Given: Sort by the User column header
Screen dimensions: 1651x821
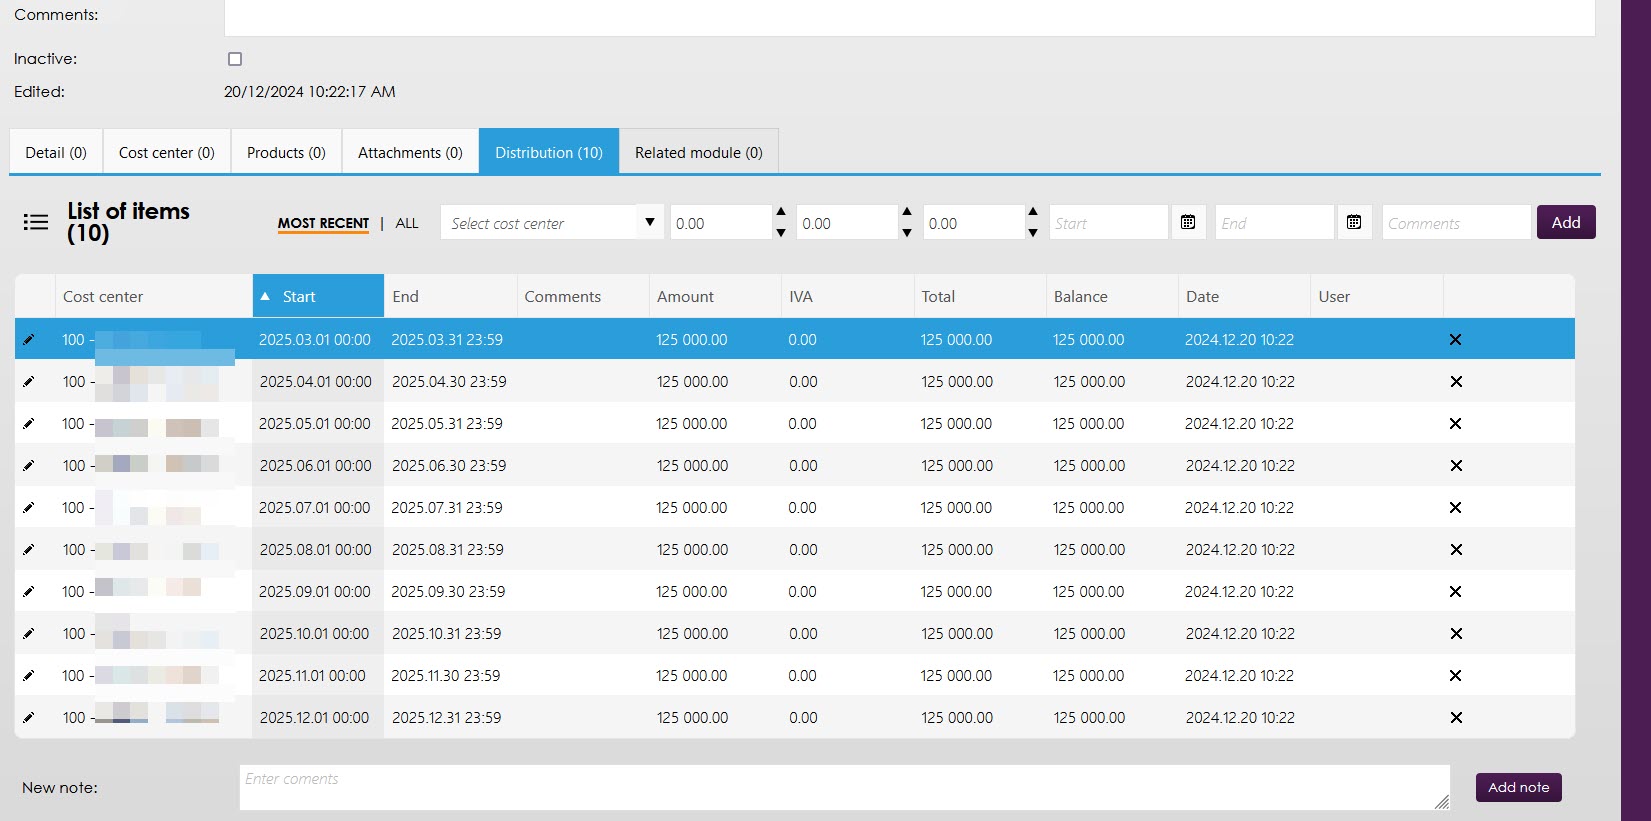Looking at the screenshot, I should coord(1377,296).
